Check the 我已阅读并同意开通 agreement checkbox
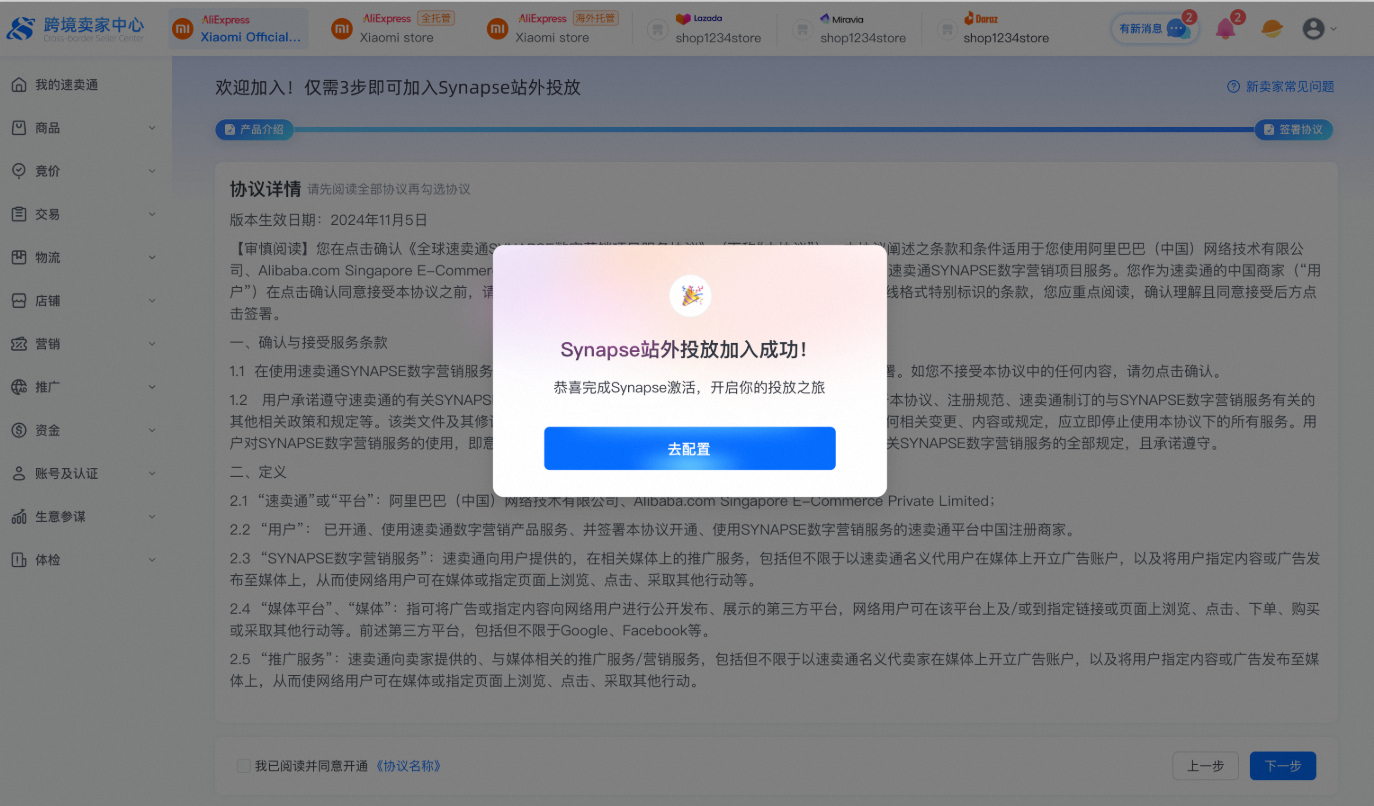 click(x=244, y=766)
